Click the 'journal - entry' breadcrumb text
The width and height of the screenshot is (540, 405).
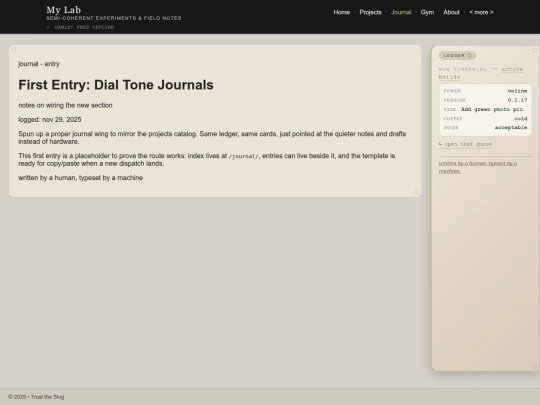click(x=39, y=64)
